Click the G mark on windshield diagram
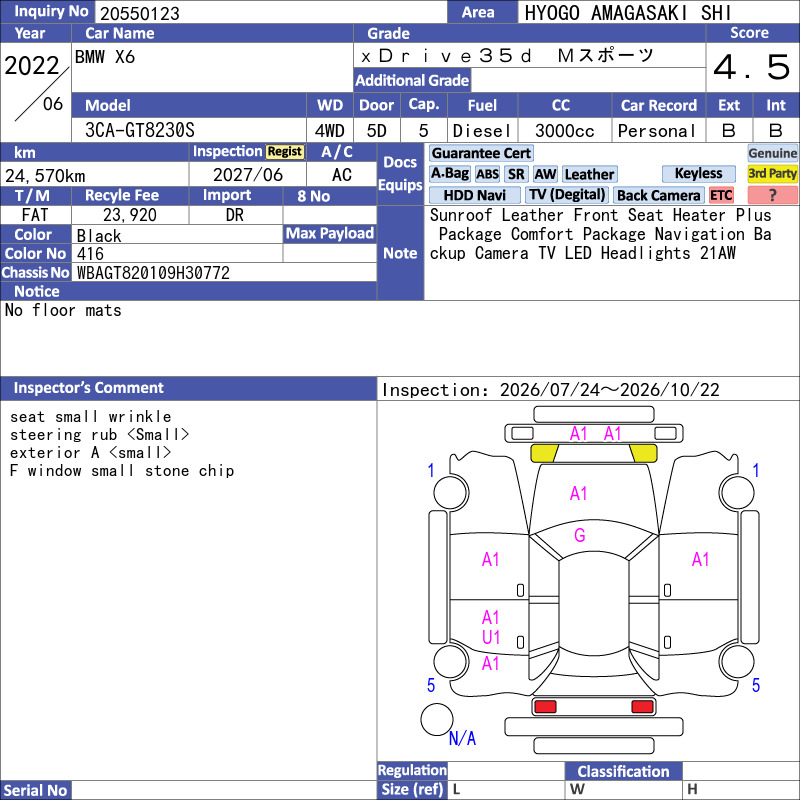This screenshot has height=800, width=800. pos(580,535)
